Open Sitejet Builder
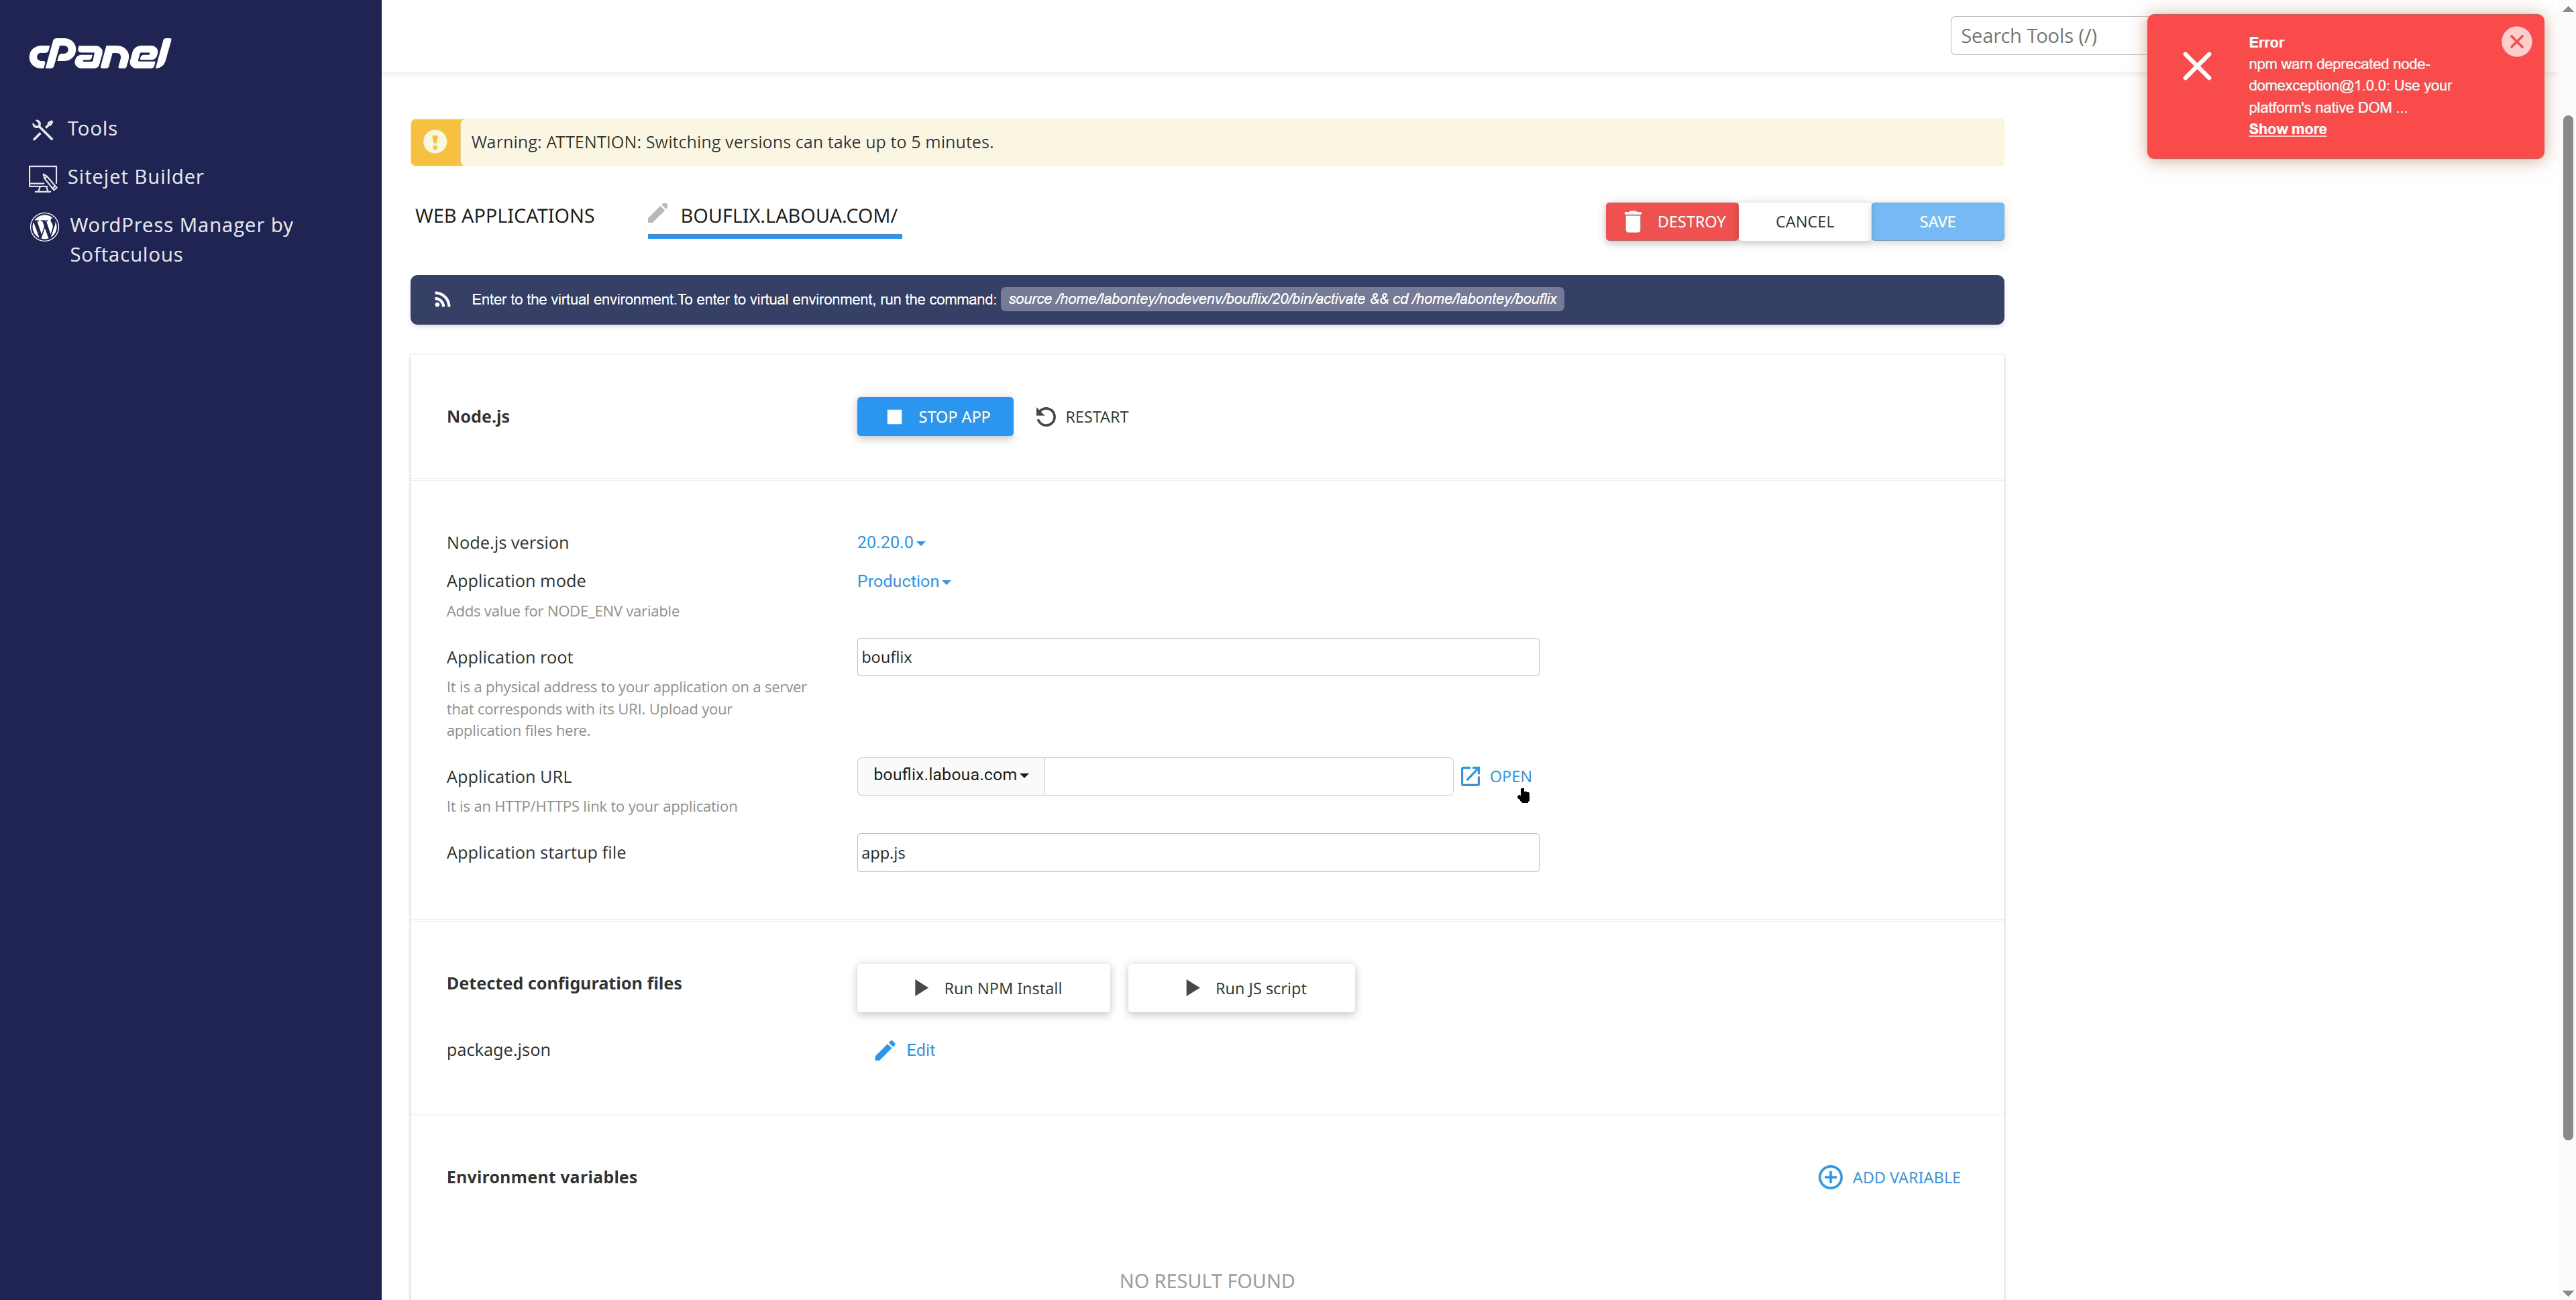This screenshot has height=1300, width=2576. pyautogui.click(x=135, y=177)
